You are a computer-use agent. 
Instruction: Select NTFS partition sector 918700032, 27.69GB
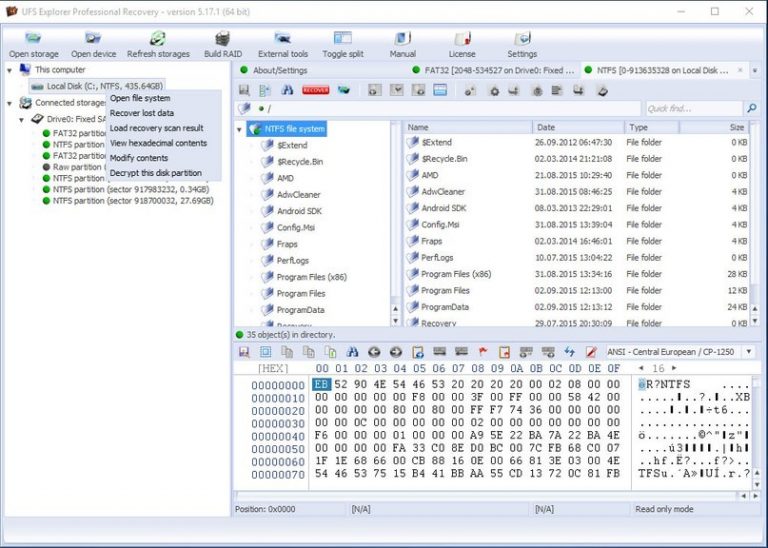pos(128,201)
